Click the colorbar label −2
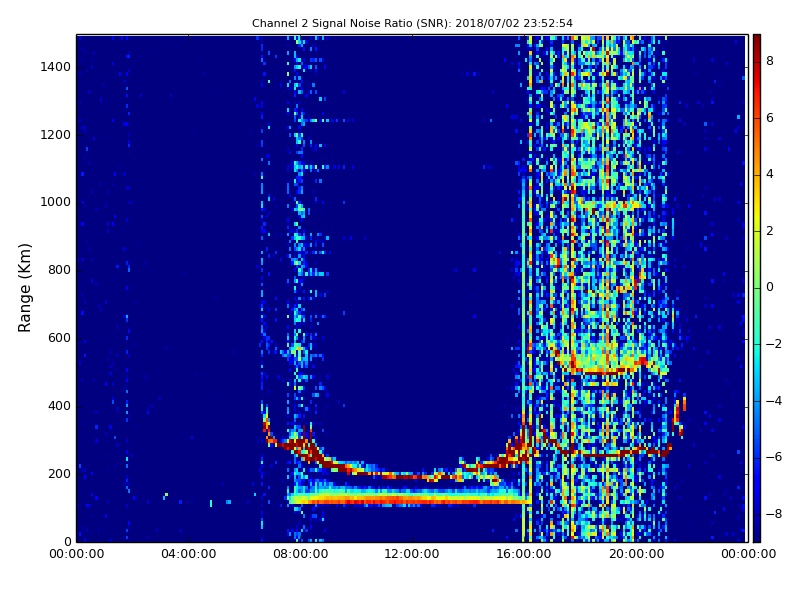This screenshot has height=600, width=800. click(774, 344)
